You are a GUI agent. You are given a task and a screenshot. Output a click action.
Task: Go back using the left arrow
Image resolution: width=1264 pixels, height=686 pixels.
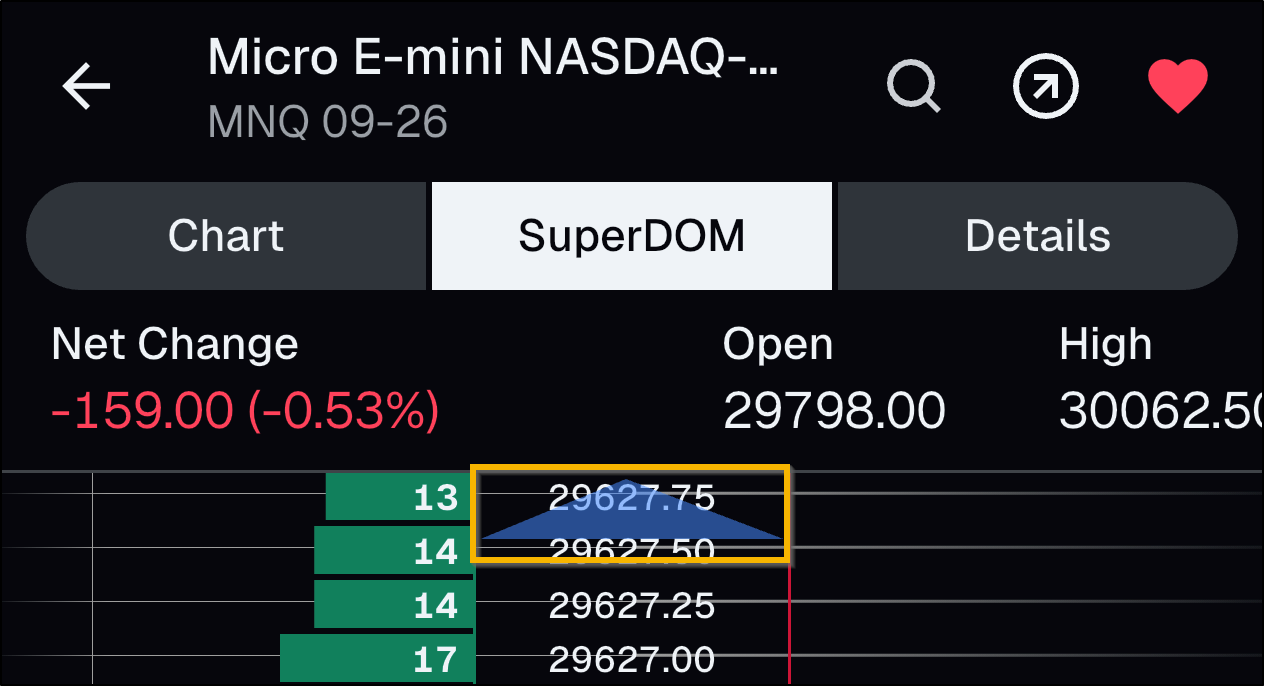pyautogui.click(x=87, y=86)
